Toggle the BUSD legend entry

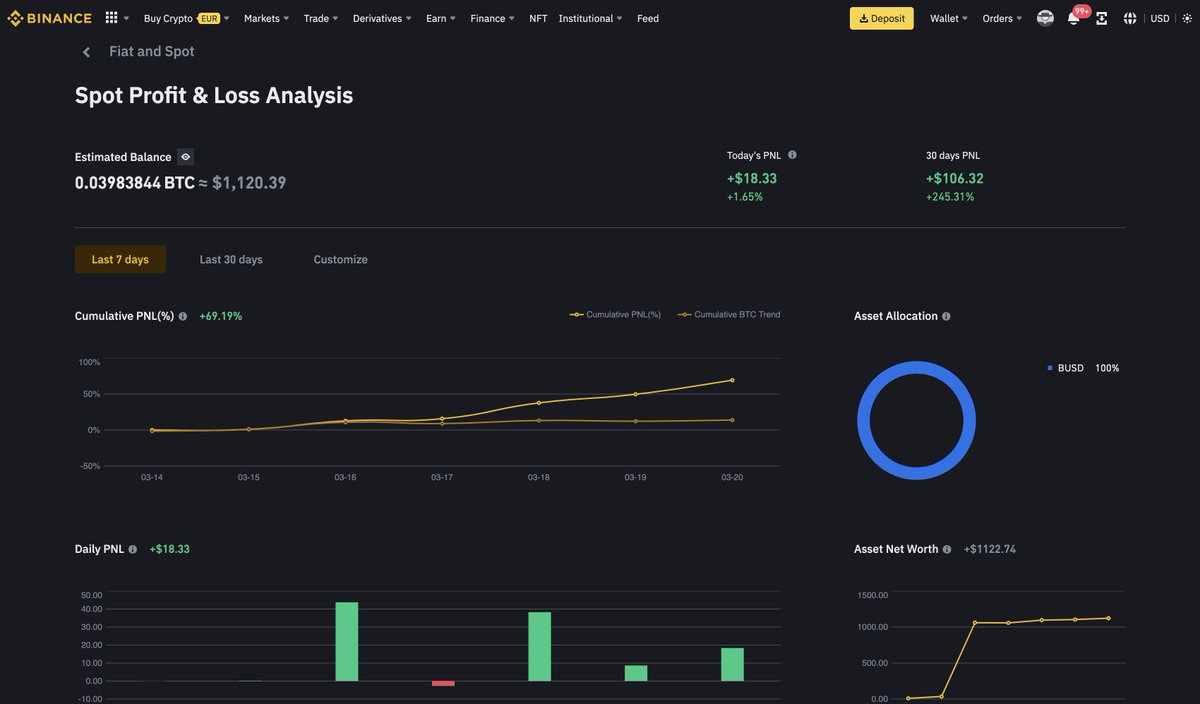click(1083, 368)
